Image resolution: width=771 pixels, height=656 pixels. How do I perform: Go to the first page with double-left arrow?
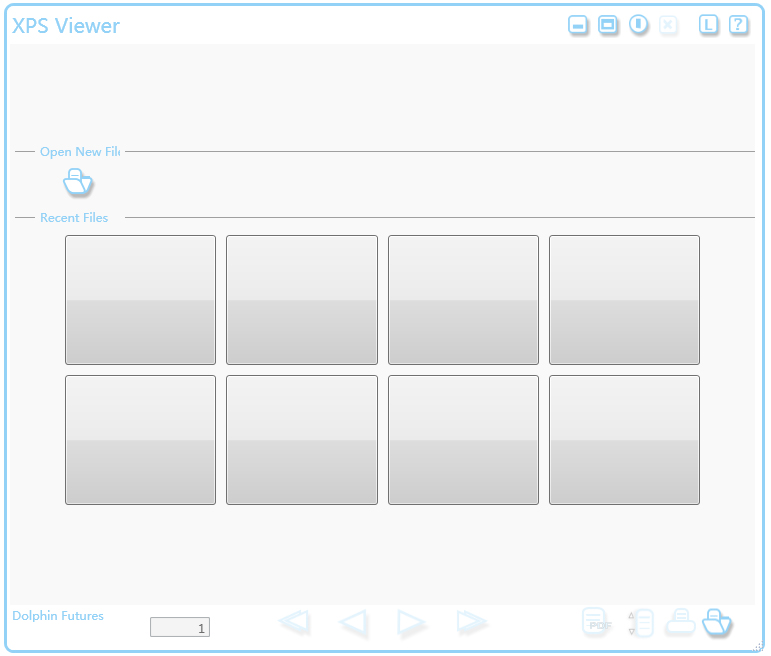coord(294,622)
